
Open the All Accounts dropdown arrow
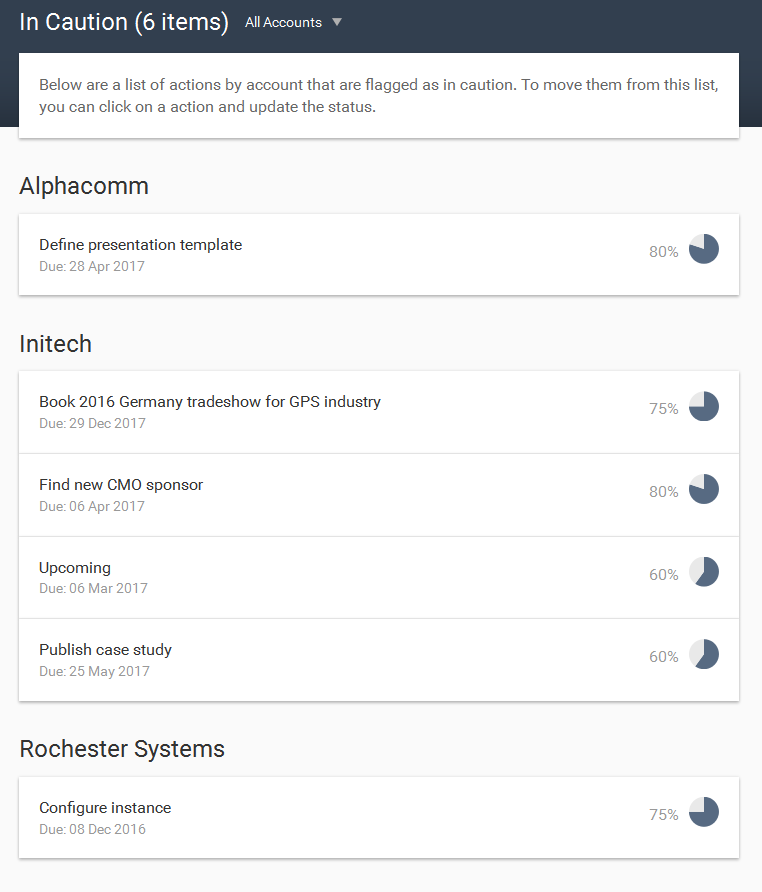click(337, 22)
